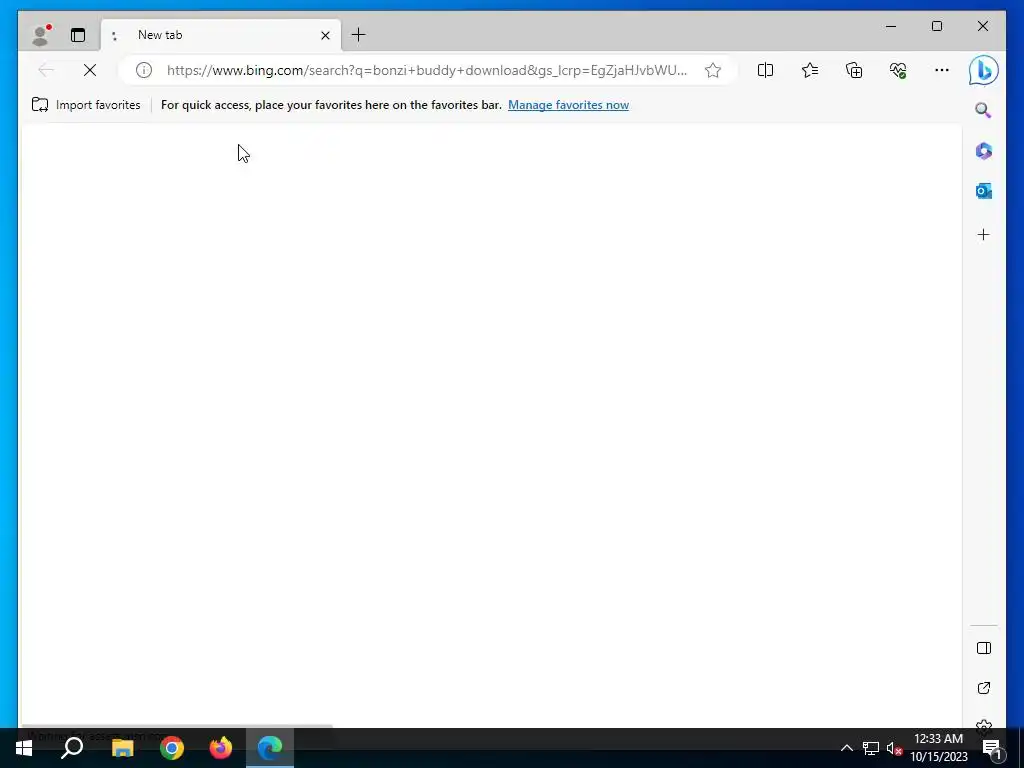Show hidden system tray icons
The height and width of the screenshot is (768, 1024).
click(x=846, y=748)
